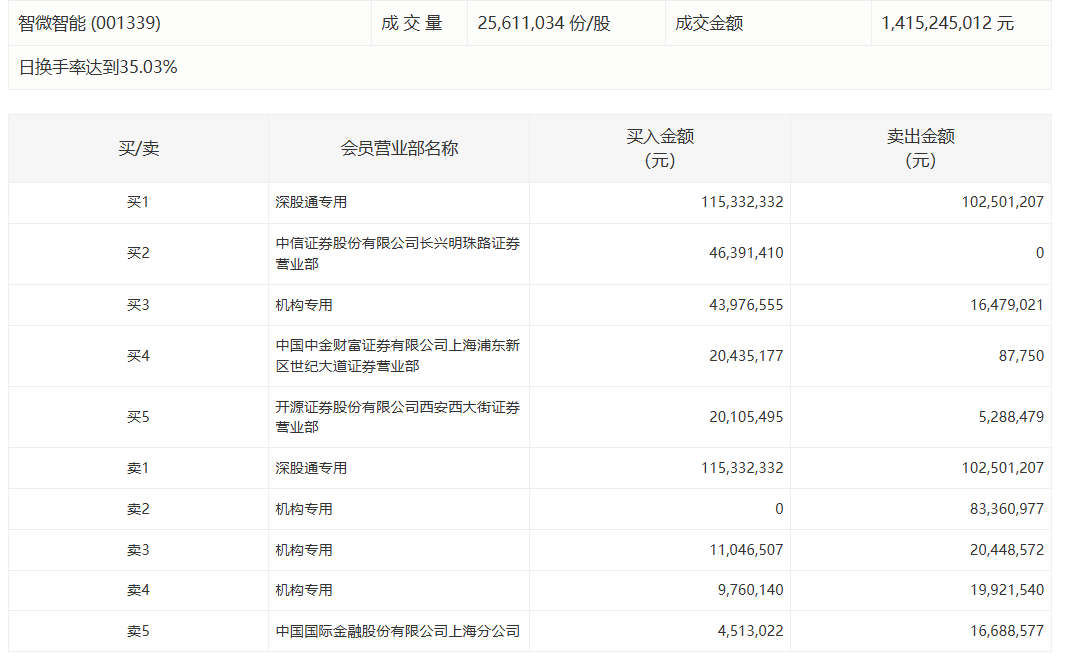Select 深股通专用 in the 买1 row
This screenshot has width=1069, height=664.
(x=311, y=202)
